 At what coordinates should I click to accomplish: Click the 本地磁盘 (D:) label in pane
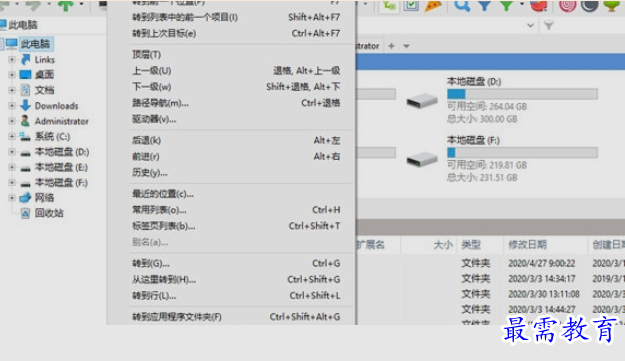coord(474,82)
